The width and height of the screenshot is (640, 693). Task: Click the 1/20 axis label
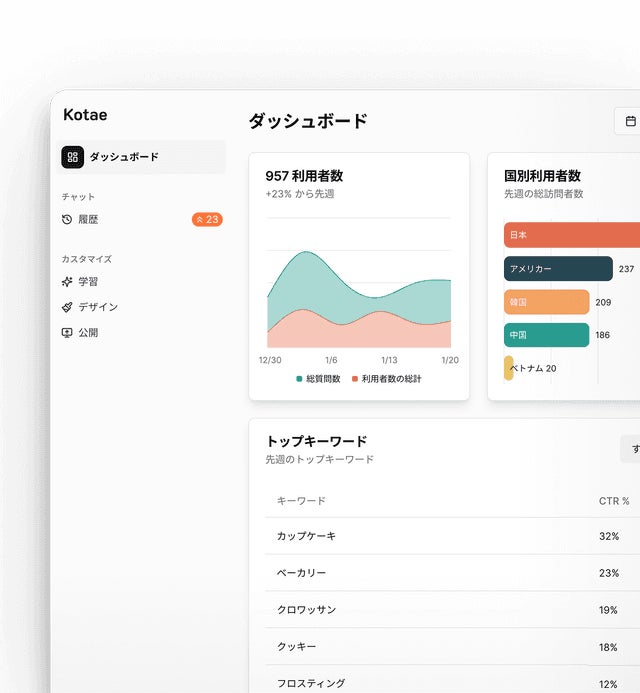click(450, 360)
